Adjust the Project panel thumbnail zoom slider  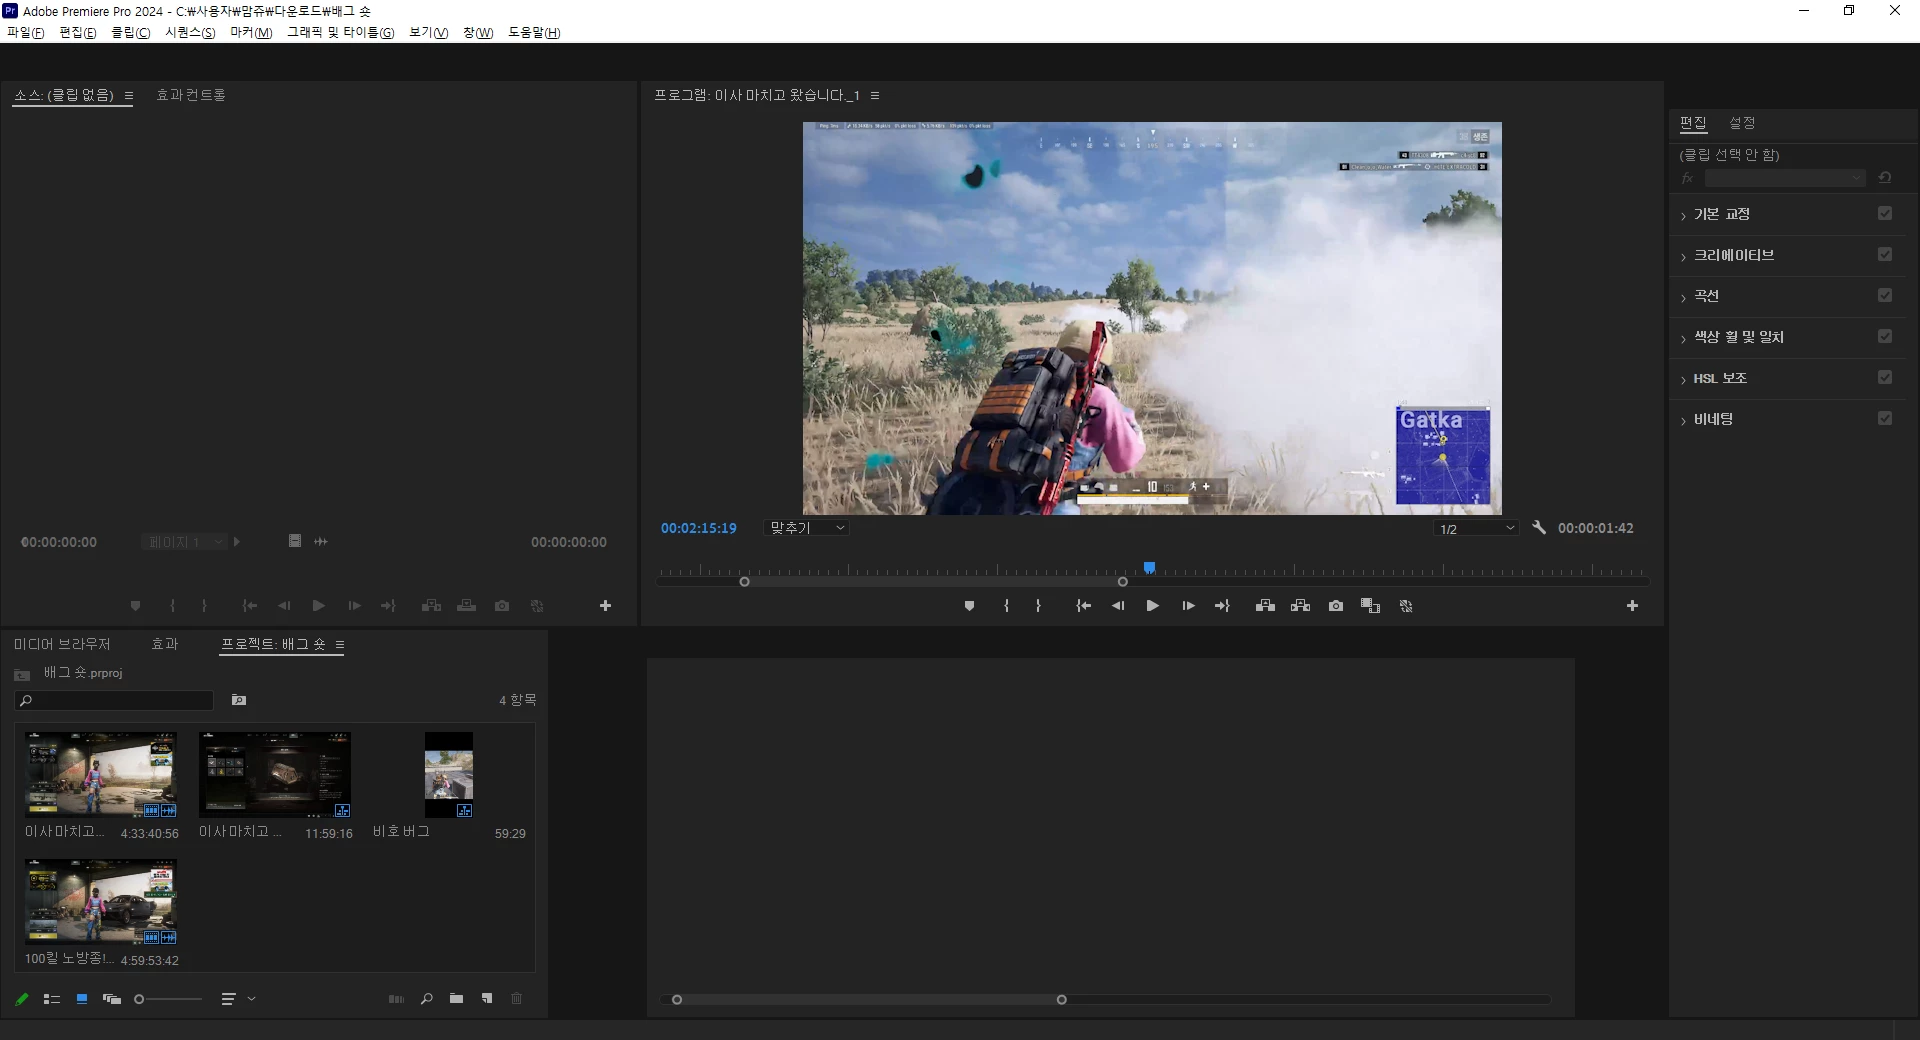pyautogui.click(x=168, y=999)
